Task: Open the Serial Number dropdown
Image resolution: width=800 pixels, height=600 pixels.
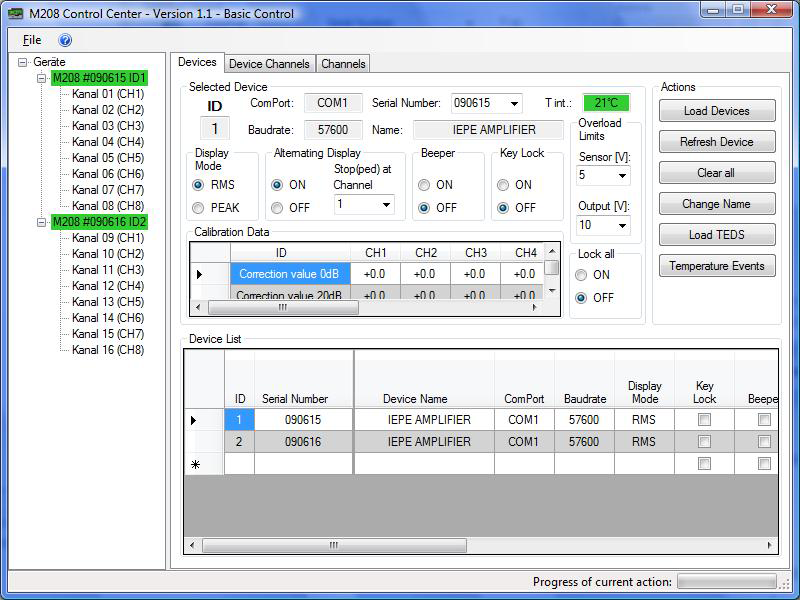Action: (x=514, y=104)
